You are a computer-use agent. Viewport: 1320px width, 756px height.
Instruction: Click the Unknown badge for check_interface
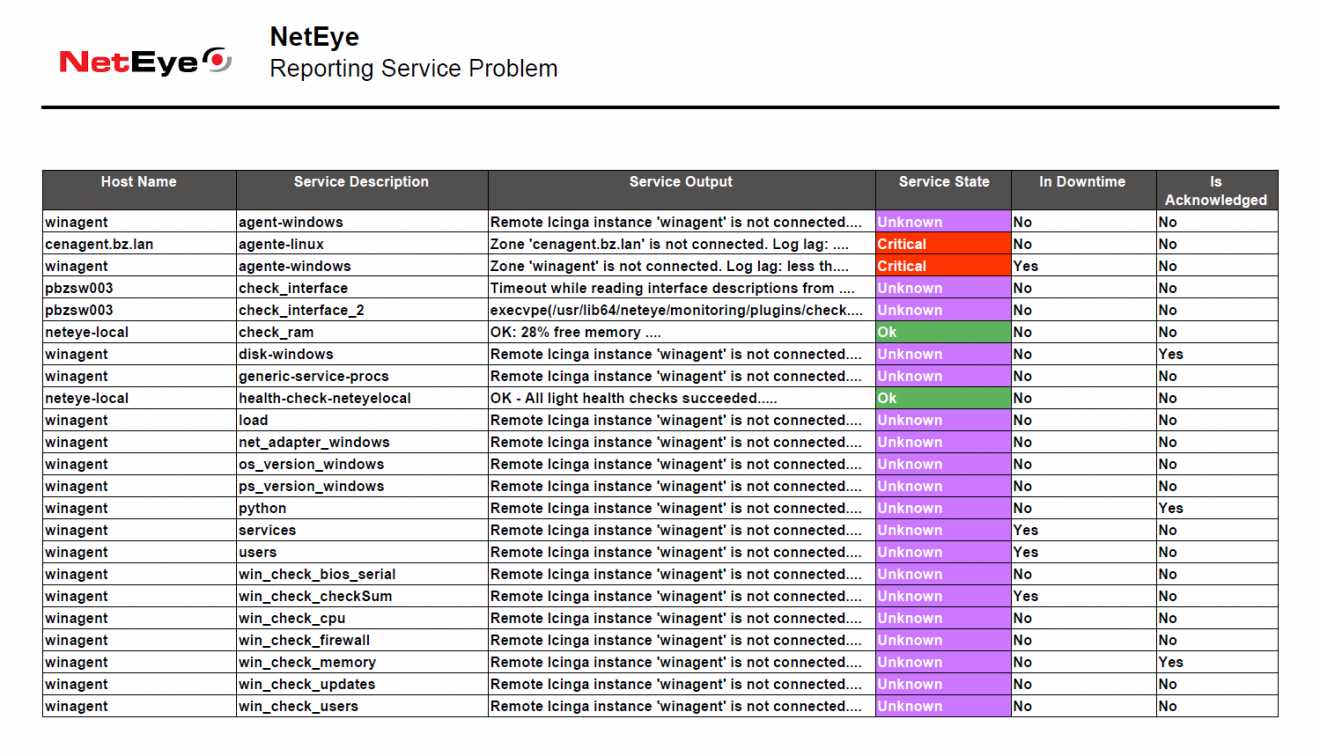pyautogui.click(x=941, y=288)
